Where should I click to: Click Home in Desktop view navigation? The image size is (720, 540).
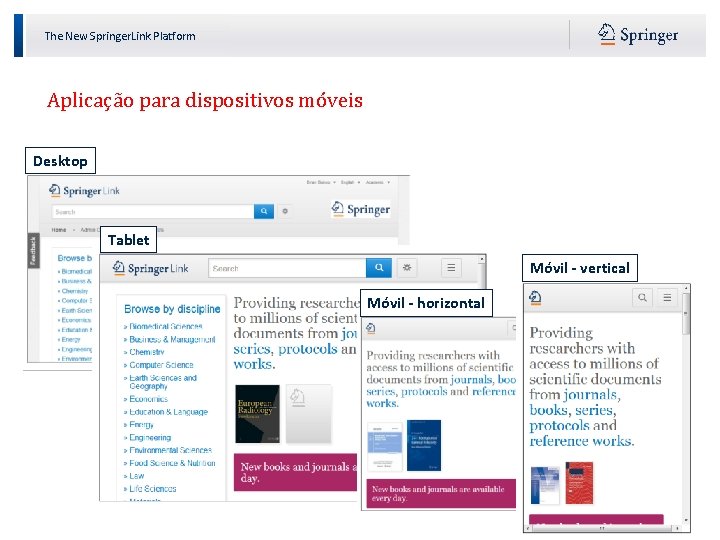point(59,230)
